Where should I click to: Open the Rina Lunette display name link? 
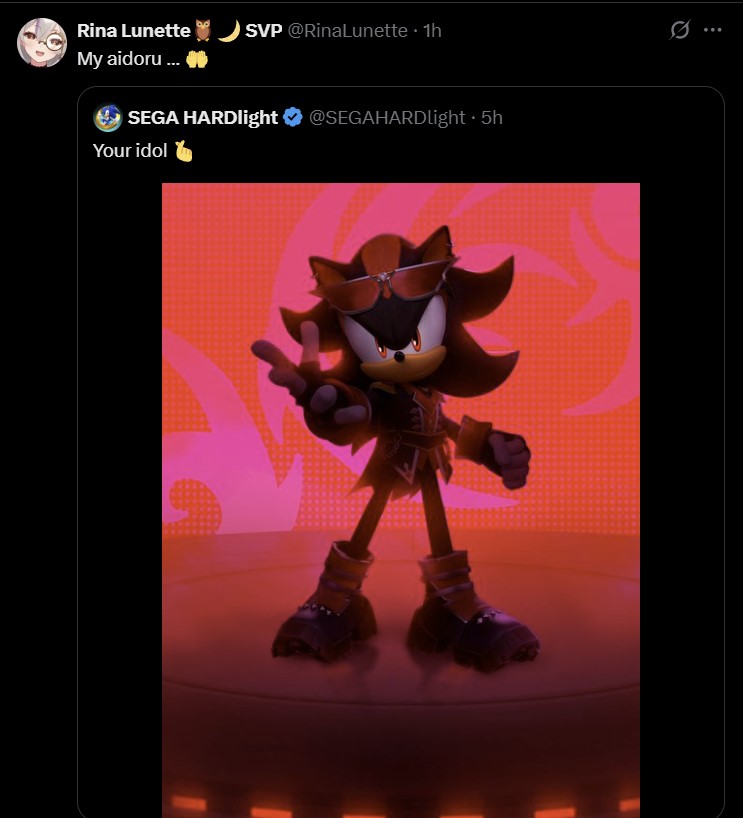pyautogui.click(x=133, y=31)
